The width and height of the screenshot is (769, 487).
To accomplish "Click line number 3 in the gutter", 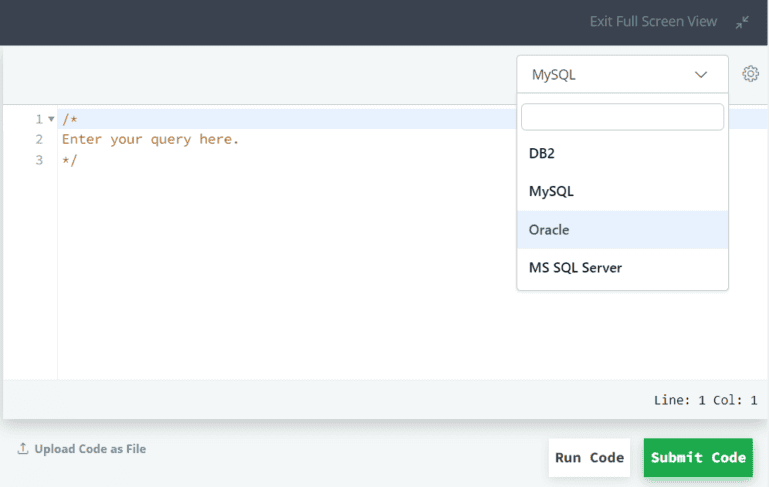I will [x=39, y=160].
